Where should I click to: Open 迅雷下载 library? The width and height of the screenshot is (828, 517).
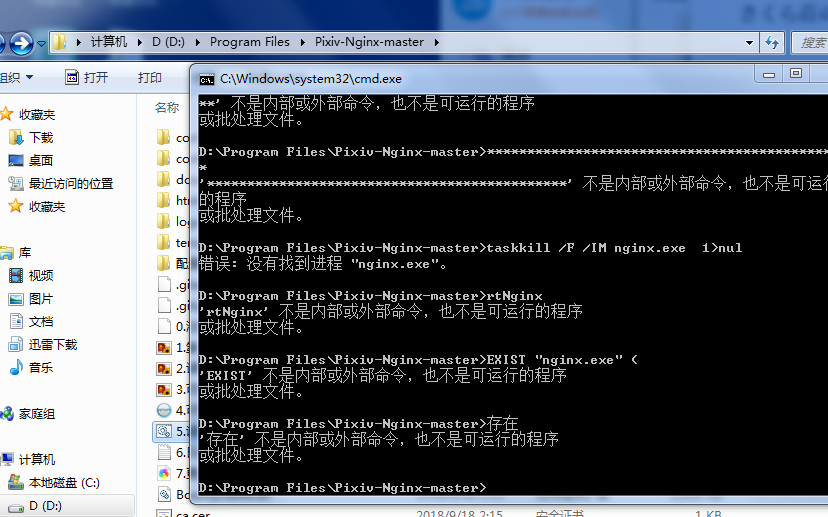(53, 345)
